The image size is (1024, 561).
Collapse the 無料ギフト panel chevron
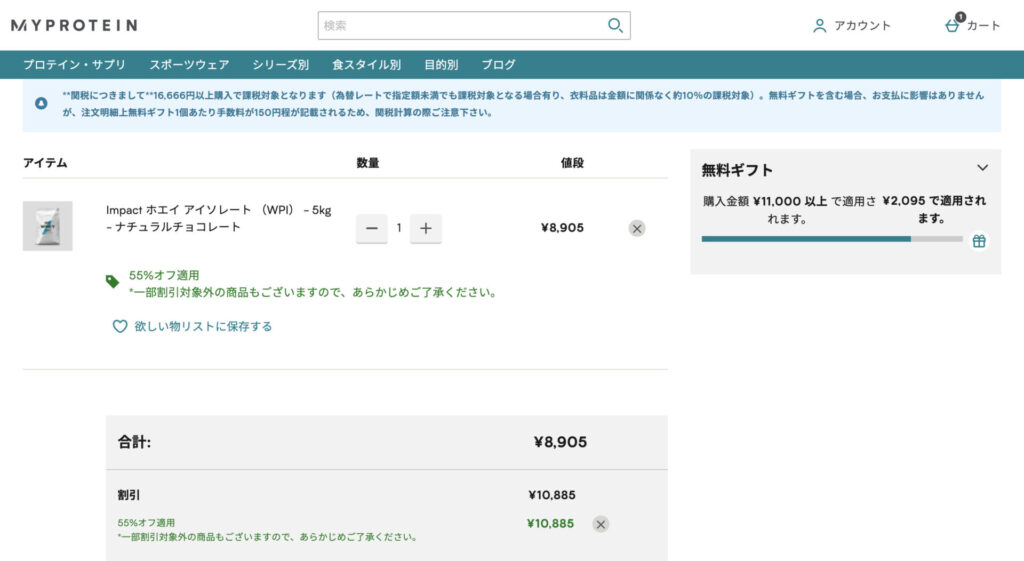(x=982, y=168)
